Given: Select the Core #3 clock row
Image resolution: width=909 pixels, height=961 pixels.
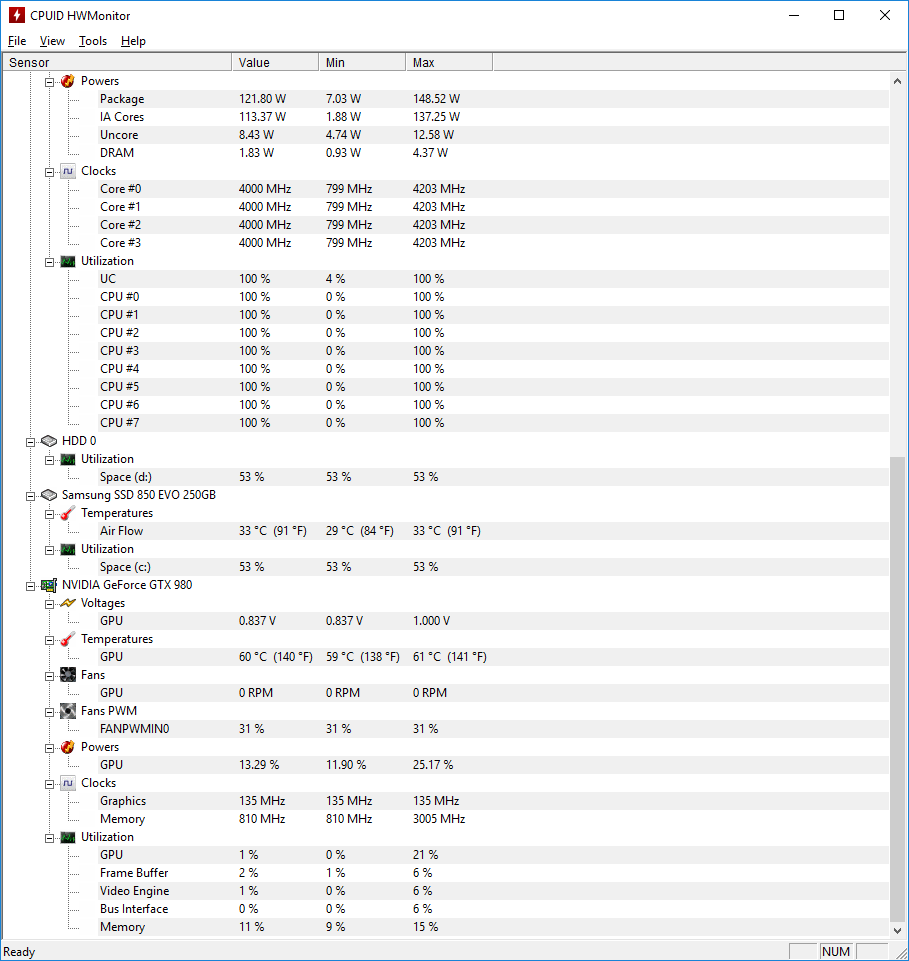Looking at the screenshot, I should coord(493,243).
